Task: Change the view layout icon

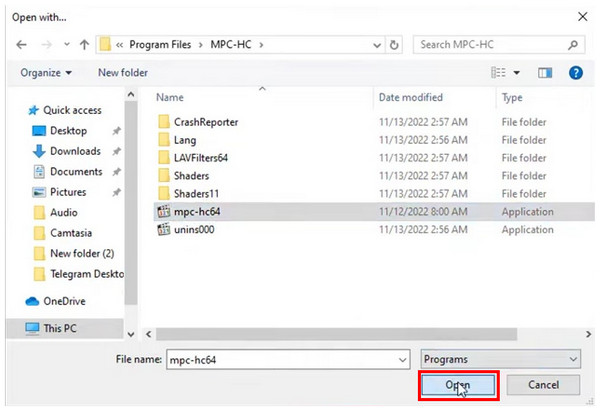Action: tap(498, 72)
